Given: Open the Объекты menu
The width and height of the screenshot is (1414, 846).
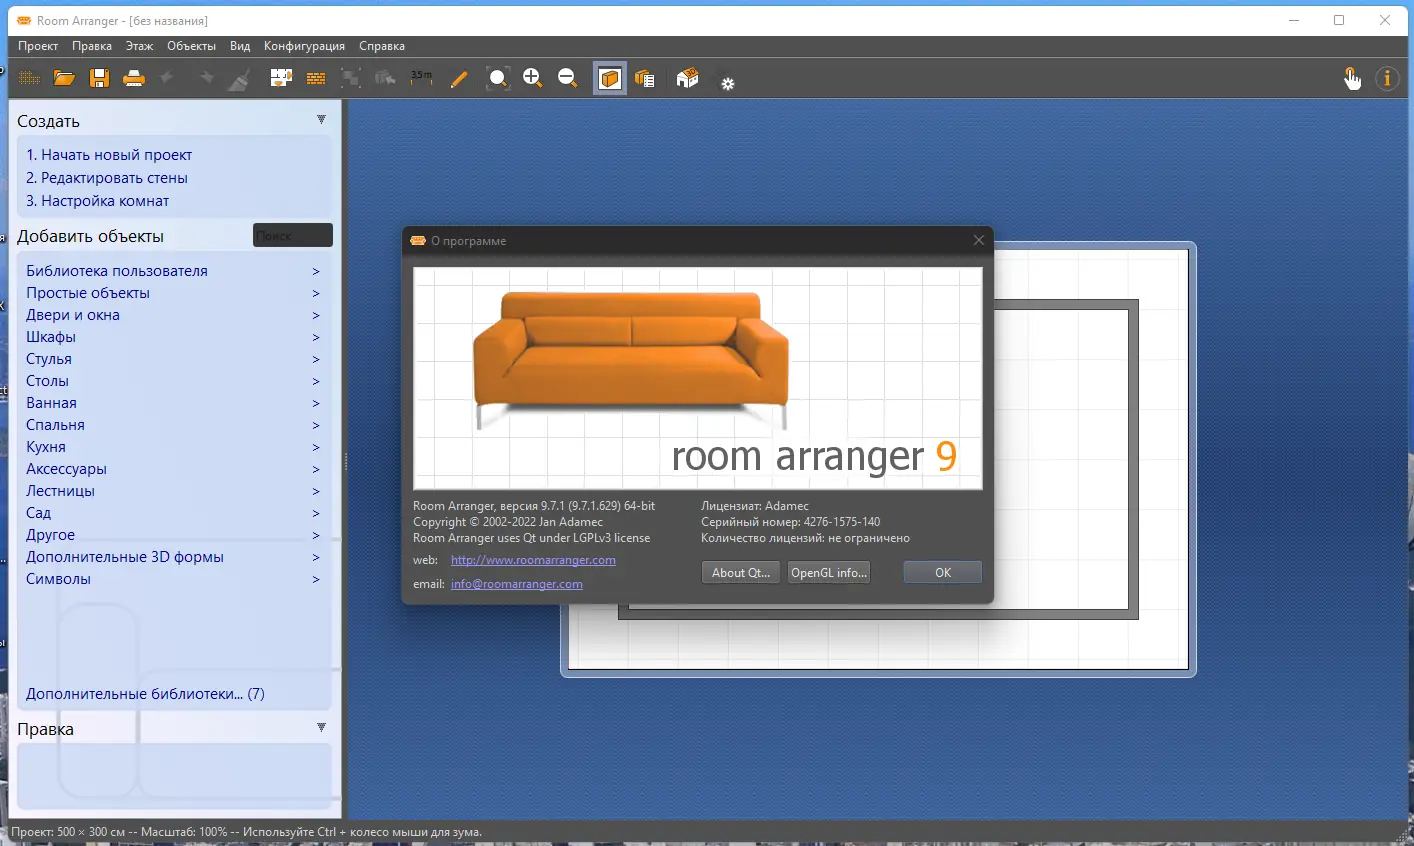Looking at the screenshot, I should pos(191,46).
